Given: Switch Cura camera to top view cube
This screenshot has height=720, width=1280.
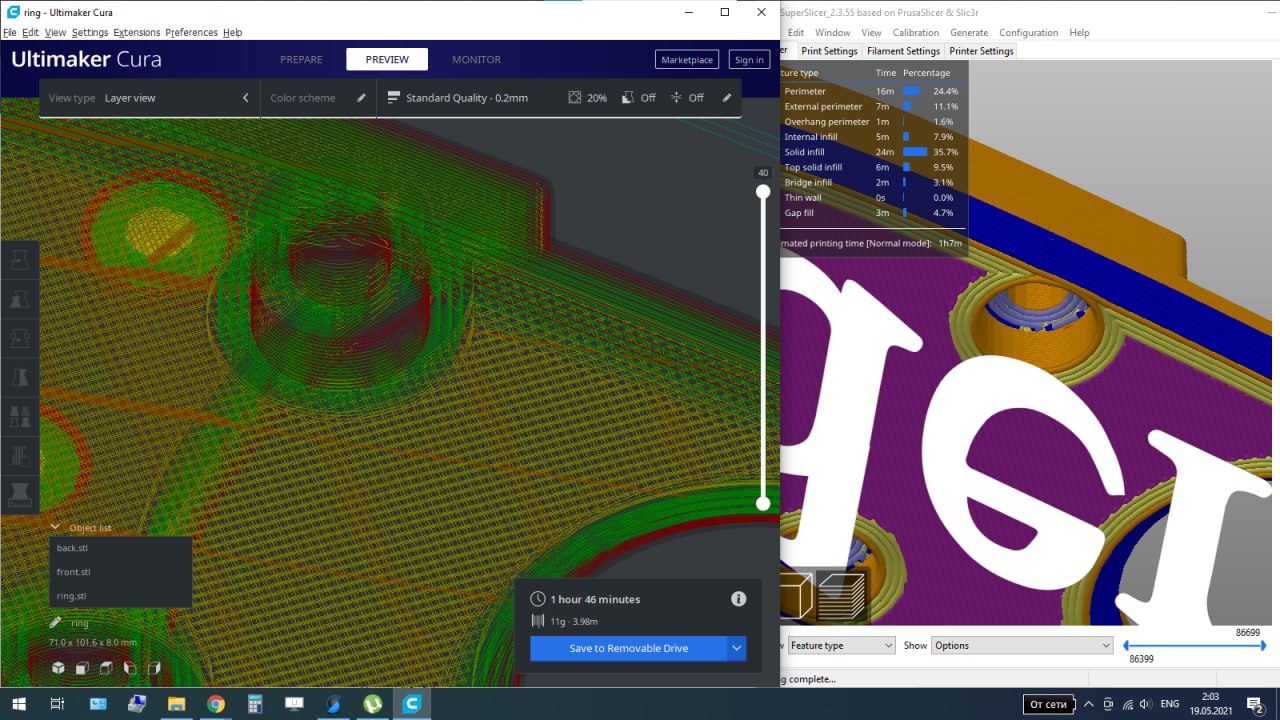Looking at the screenshot, I should click(x=106, y=667).
